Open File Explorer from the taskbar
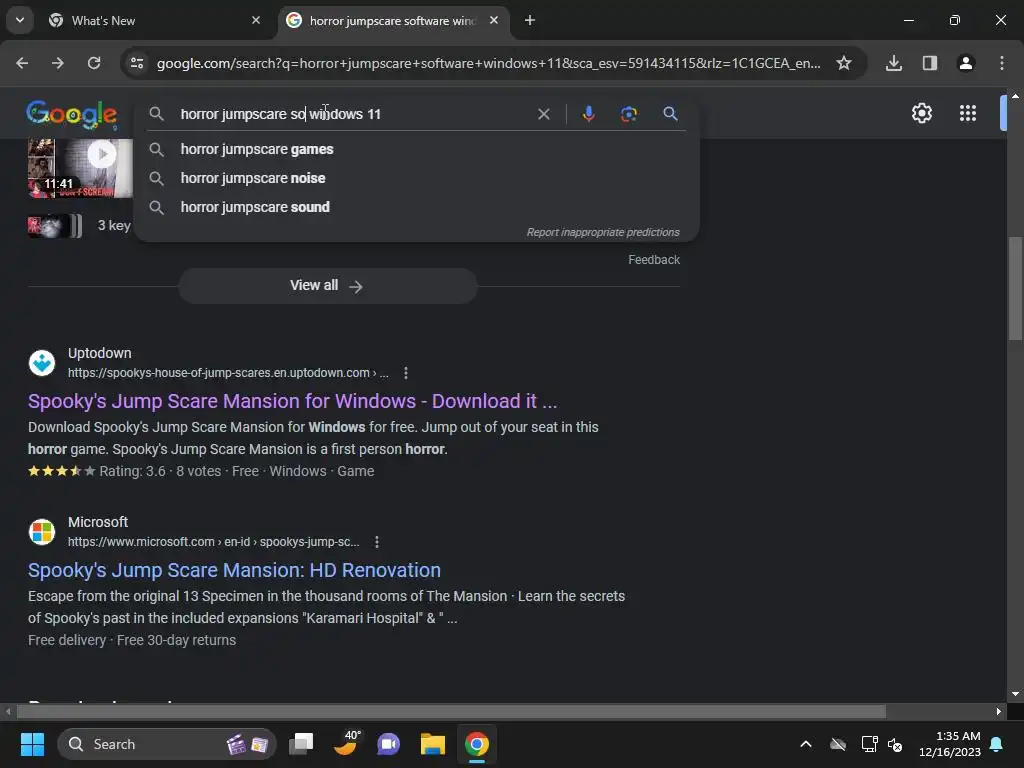Image resolution: width=1024 pixels, height=768 pixels. tap(432, 744)
